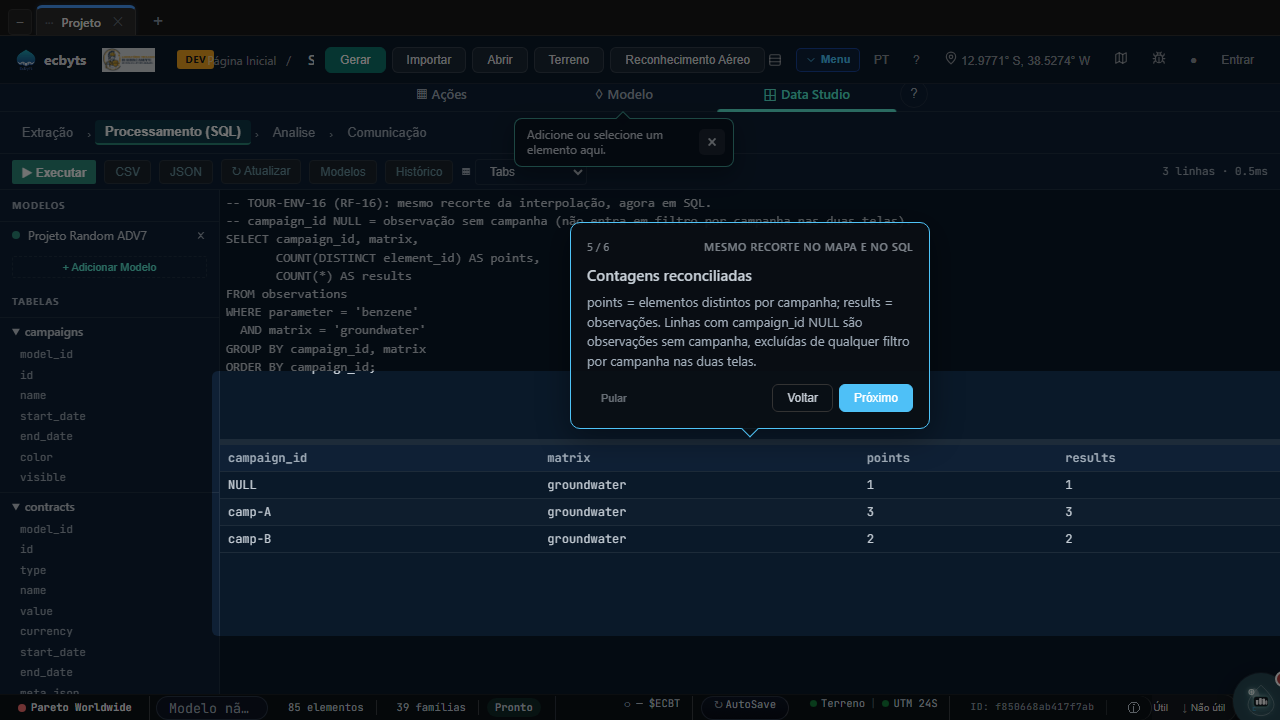Open the map view icon

(1121, 59)
